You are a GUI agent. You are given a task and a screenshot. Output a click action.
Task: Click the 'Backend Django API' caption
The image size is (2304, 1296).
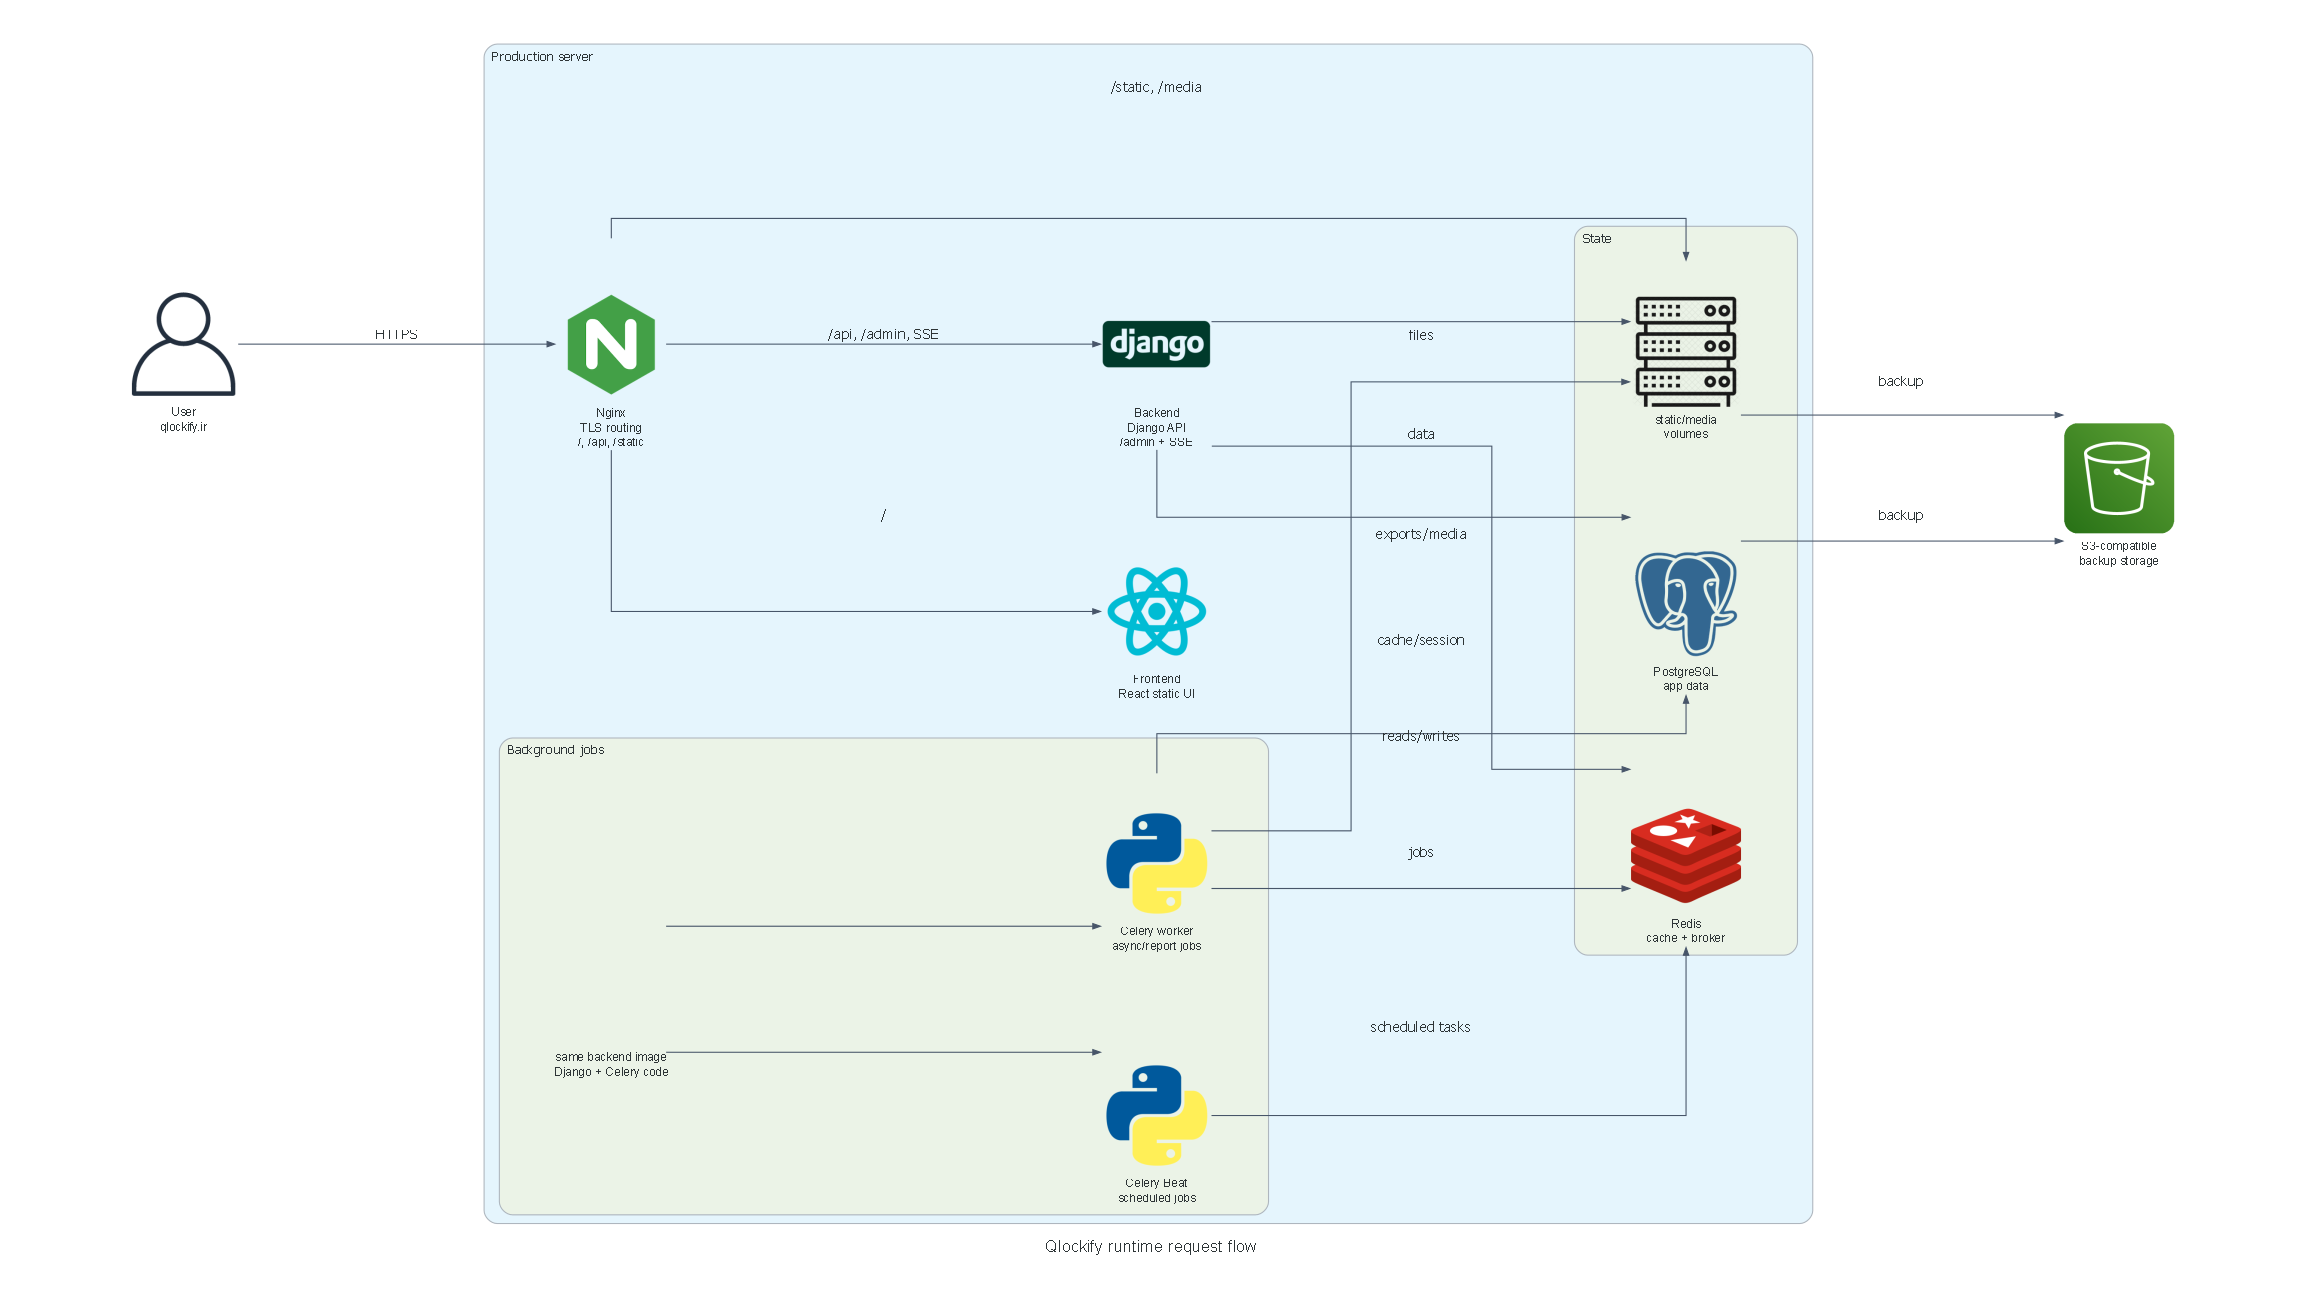click(x=1156, y=427)
